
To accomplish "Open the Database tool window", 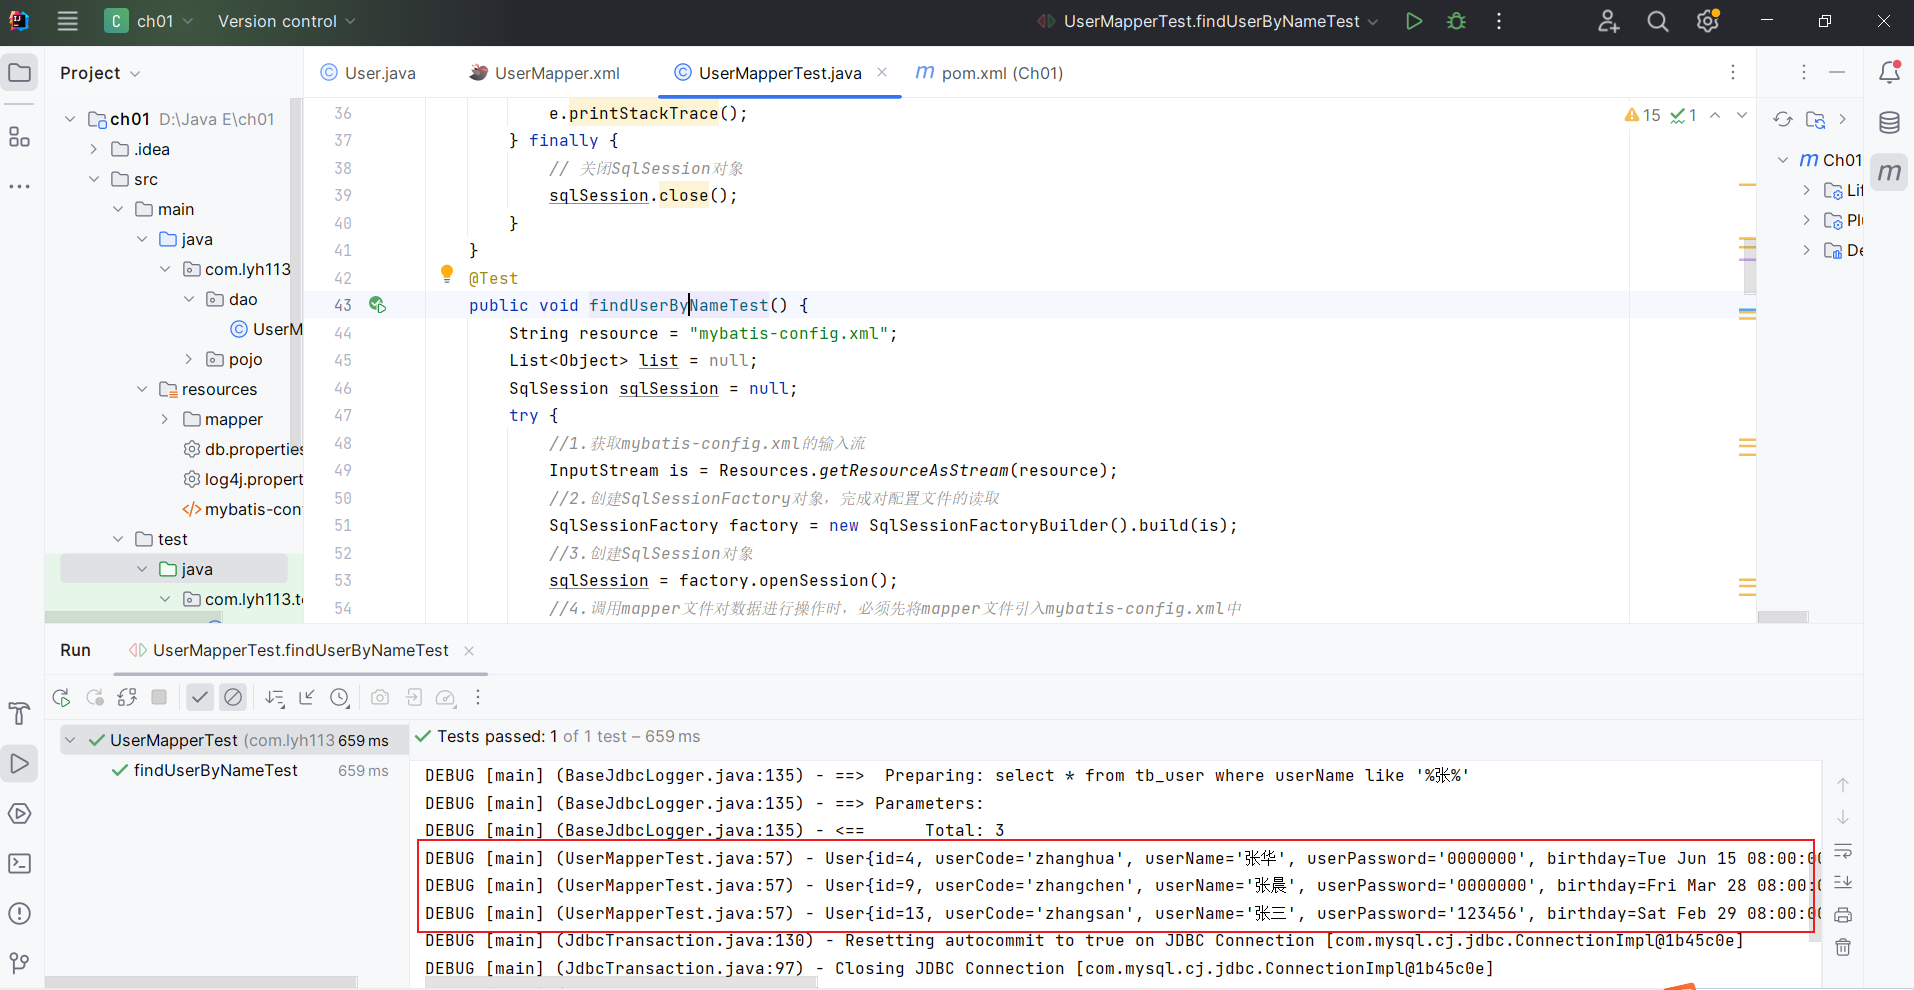I will tap(1889, 123).
